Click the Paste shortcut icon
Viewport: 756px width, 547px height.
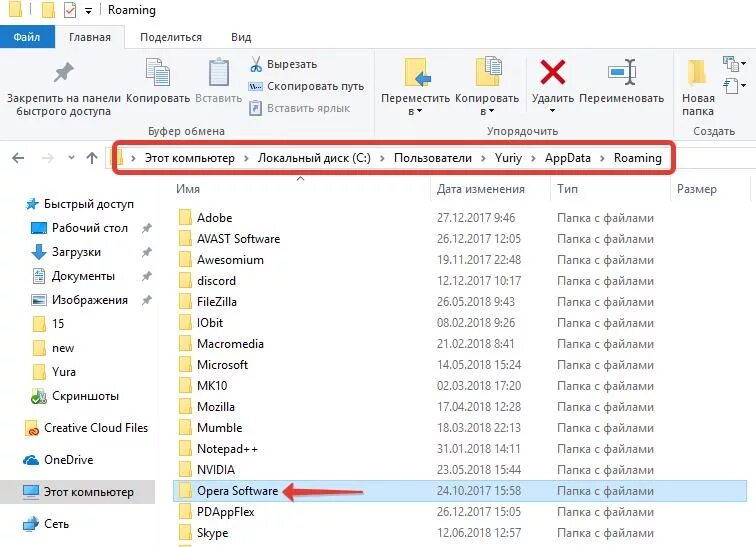255,108
